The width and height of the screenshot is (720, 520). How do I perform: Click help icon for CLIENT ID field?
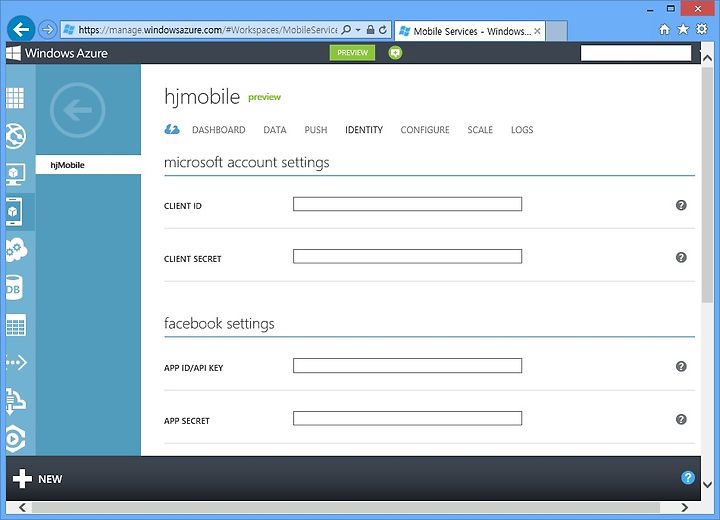[681, 205]
